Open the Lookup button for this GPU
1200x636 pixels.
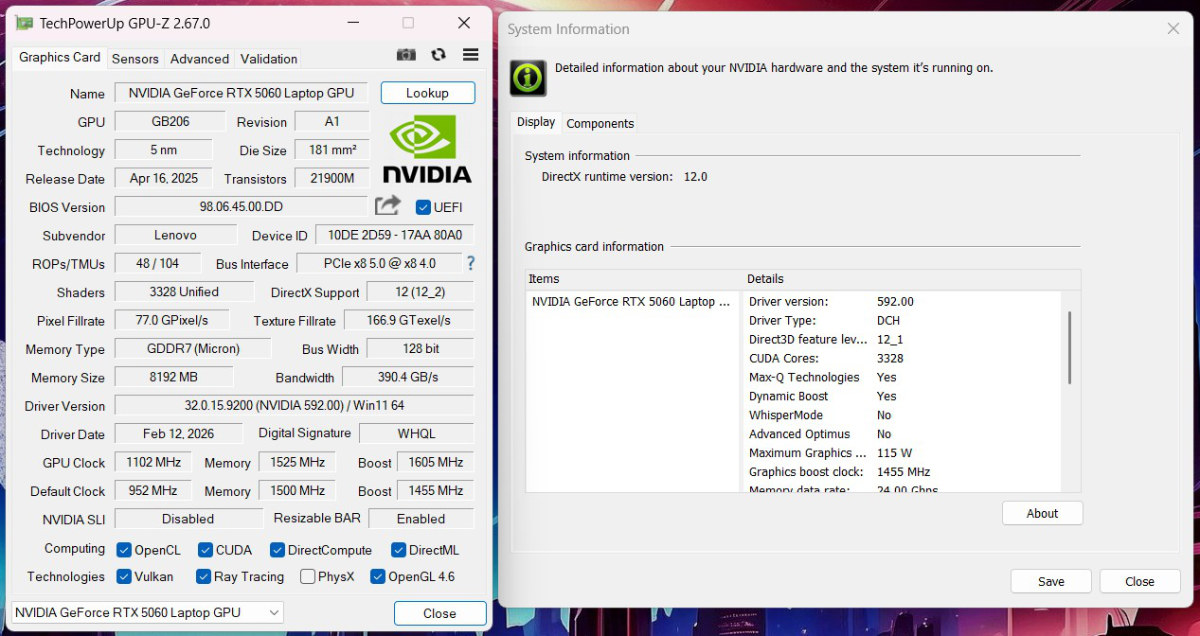pos(427,92)
